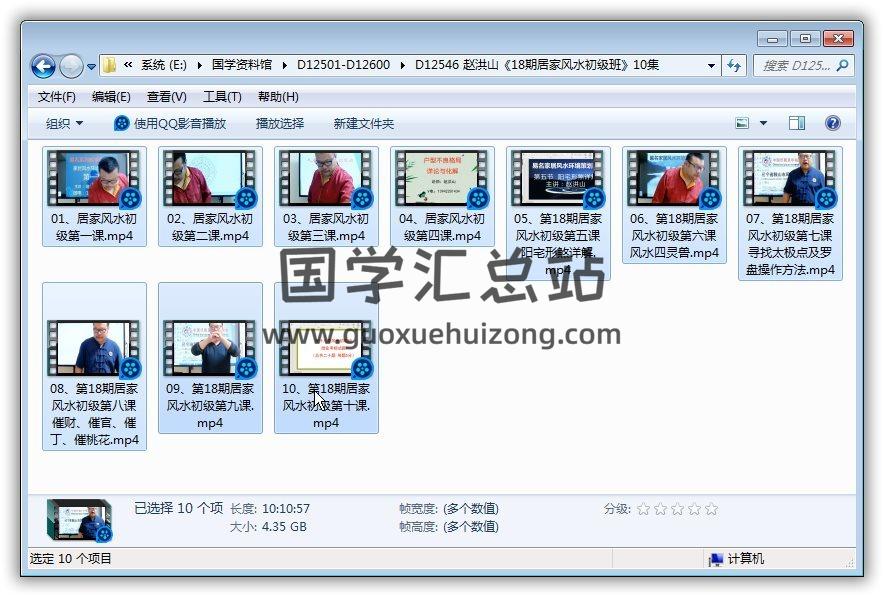The image size is (884, 597).
Task: Click D12546 赵洪山 breadcrumb segment
Action: point(537,65)
